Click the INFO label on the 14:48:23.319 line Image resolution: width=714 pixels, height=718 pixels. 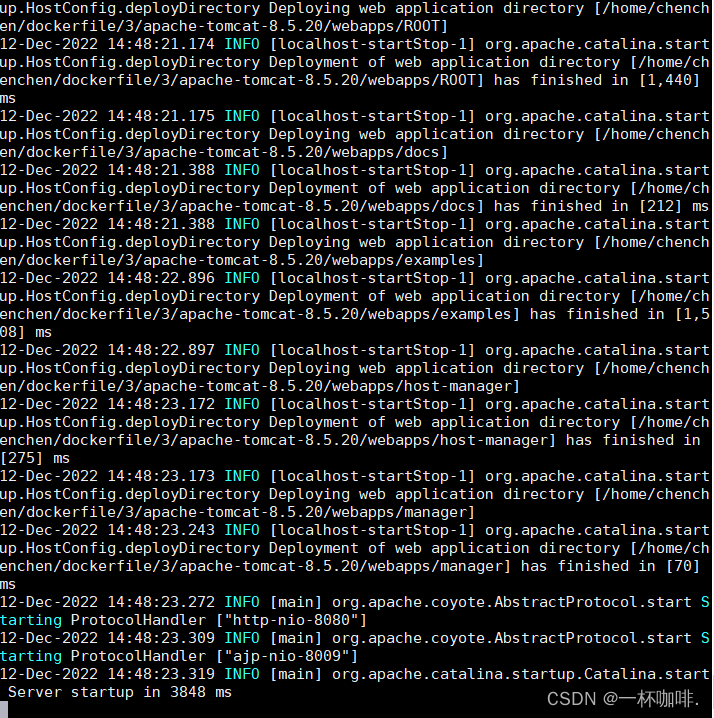[242, 674]
